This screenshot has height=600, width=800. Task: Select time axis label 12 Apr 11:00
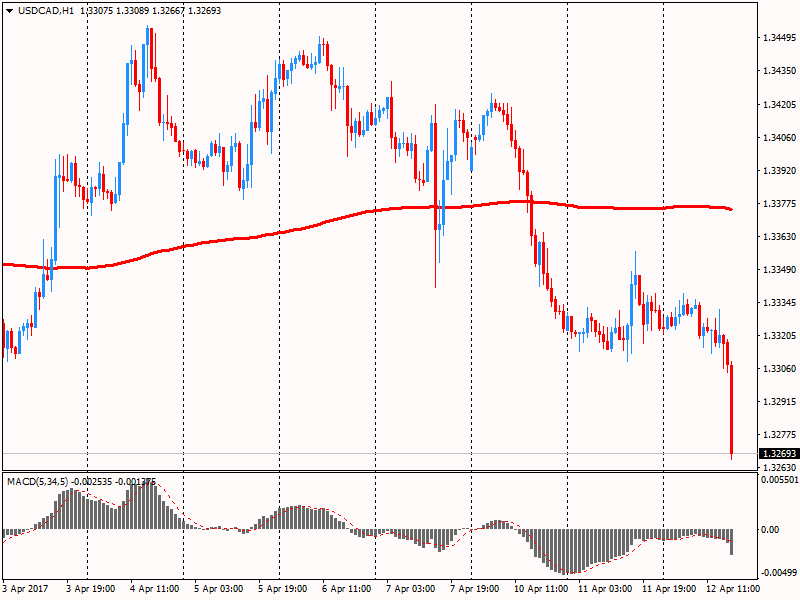[733, 589]
